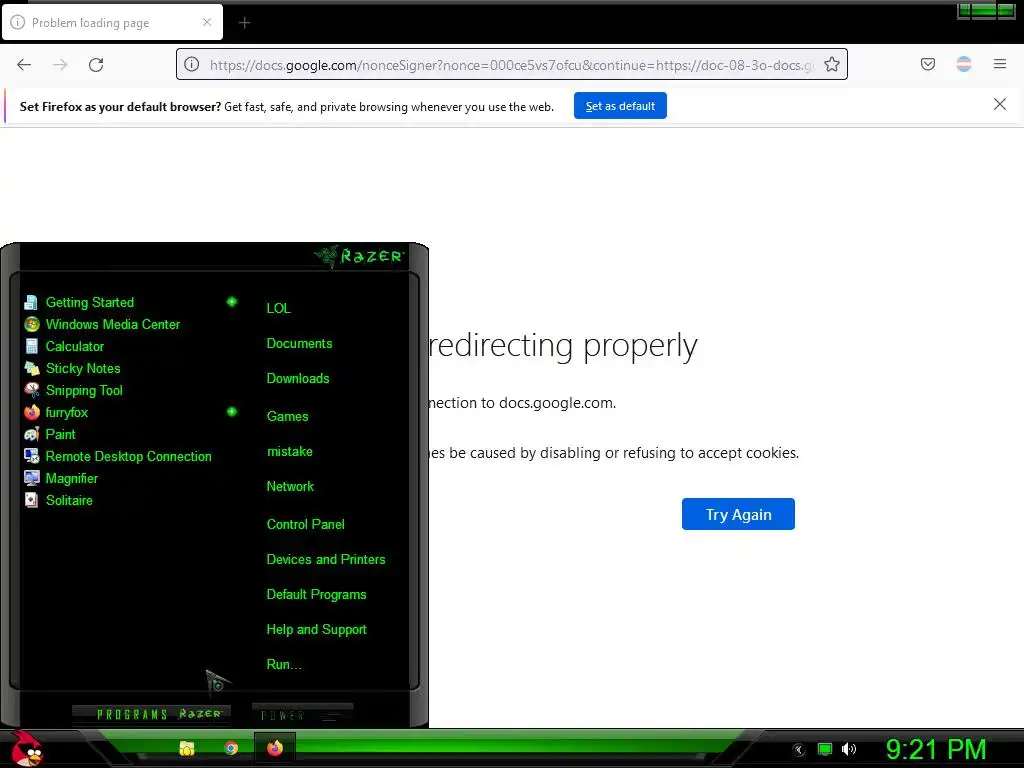
Task: Open Downloads folder link
Action: [x=298, y=379]
